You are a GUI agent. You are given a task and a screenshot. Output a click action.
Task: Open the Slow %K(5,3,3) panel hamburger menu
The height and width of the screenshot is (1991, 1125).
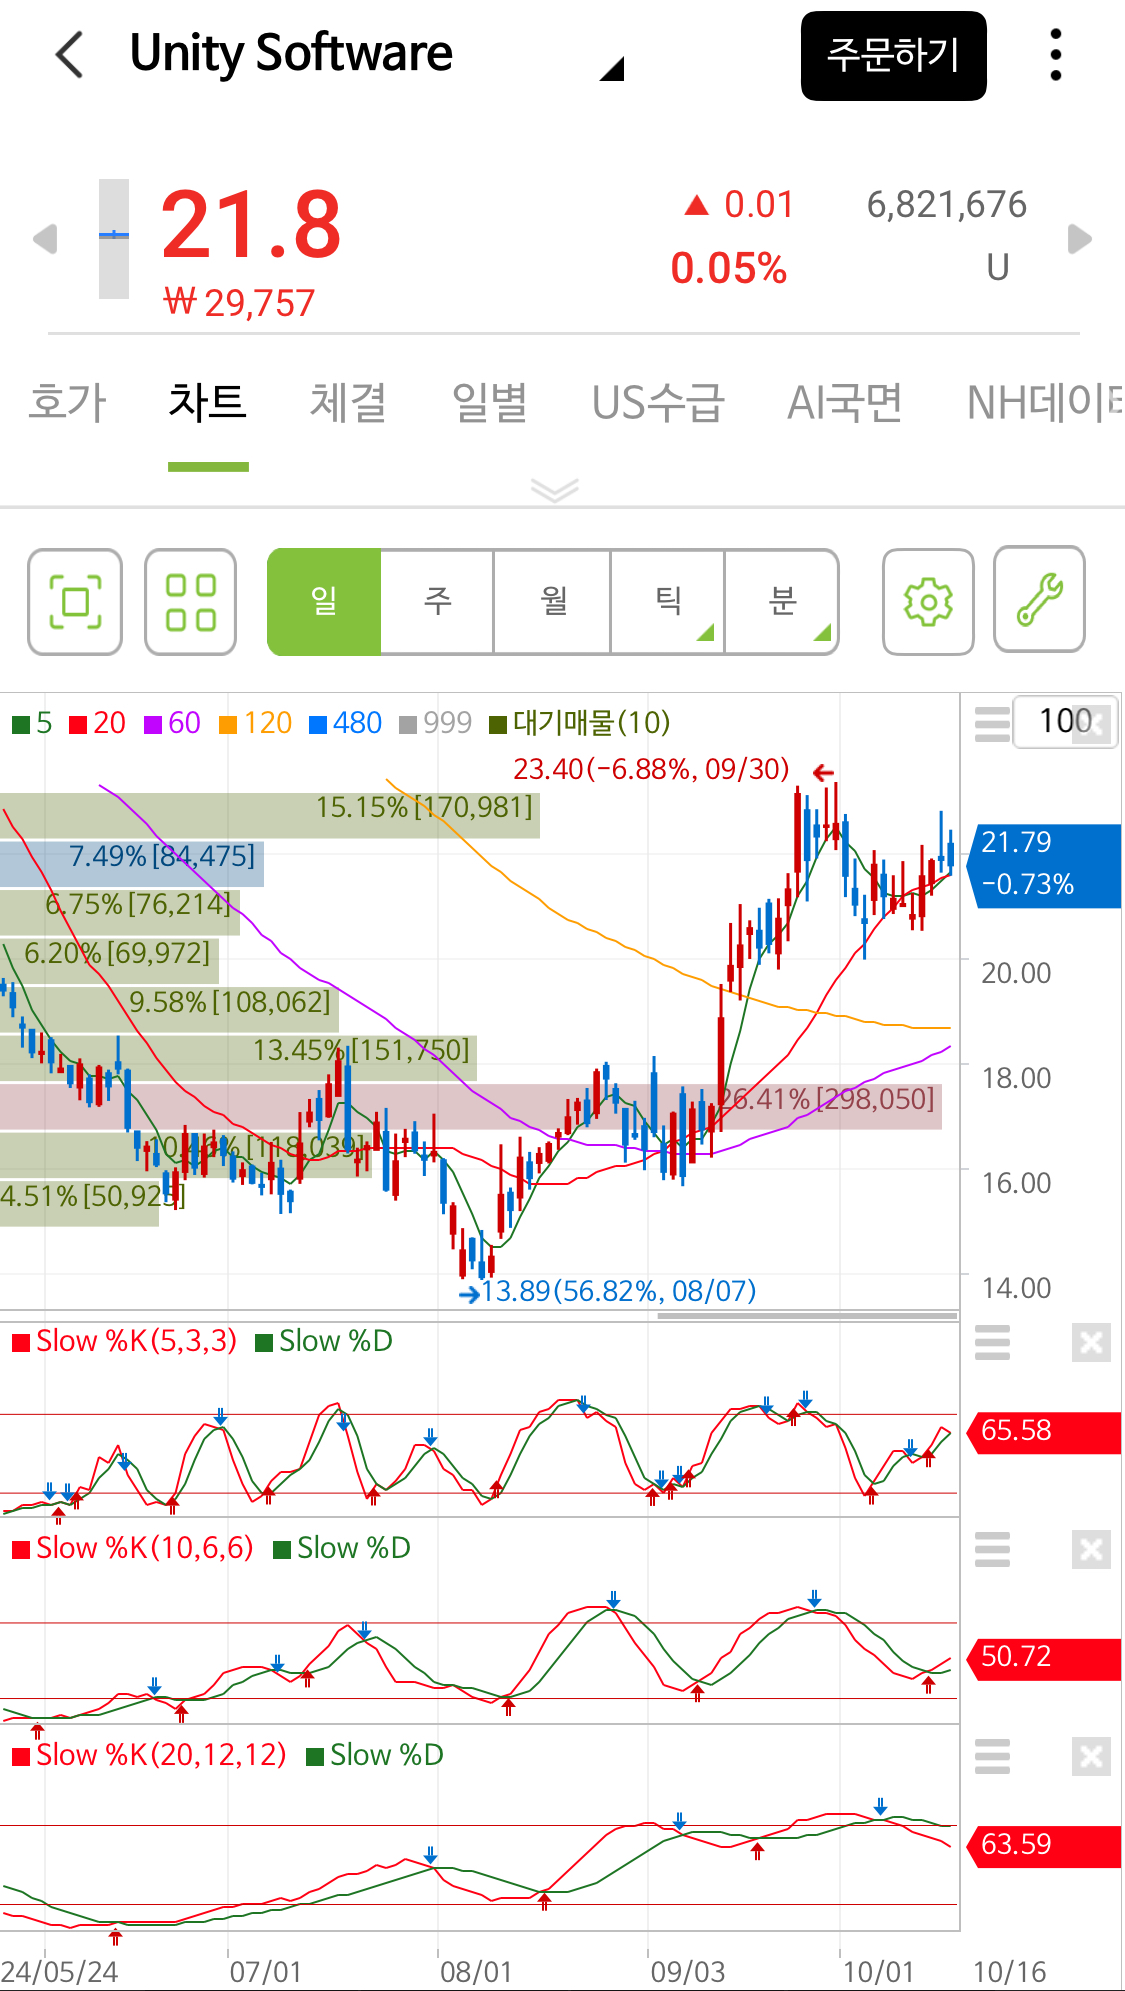coord(992,1342)
